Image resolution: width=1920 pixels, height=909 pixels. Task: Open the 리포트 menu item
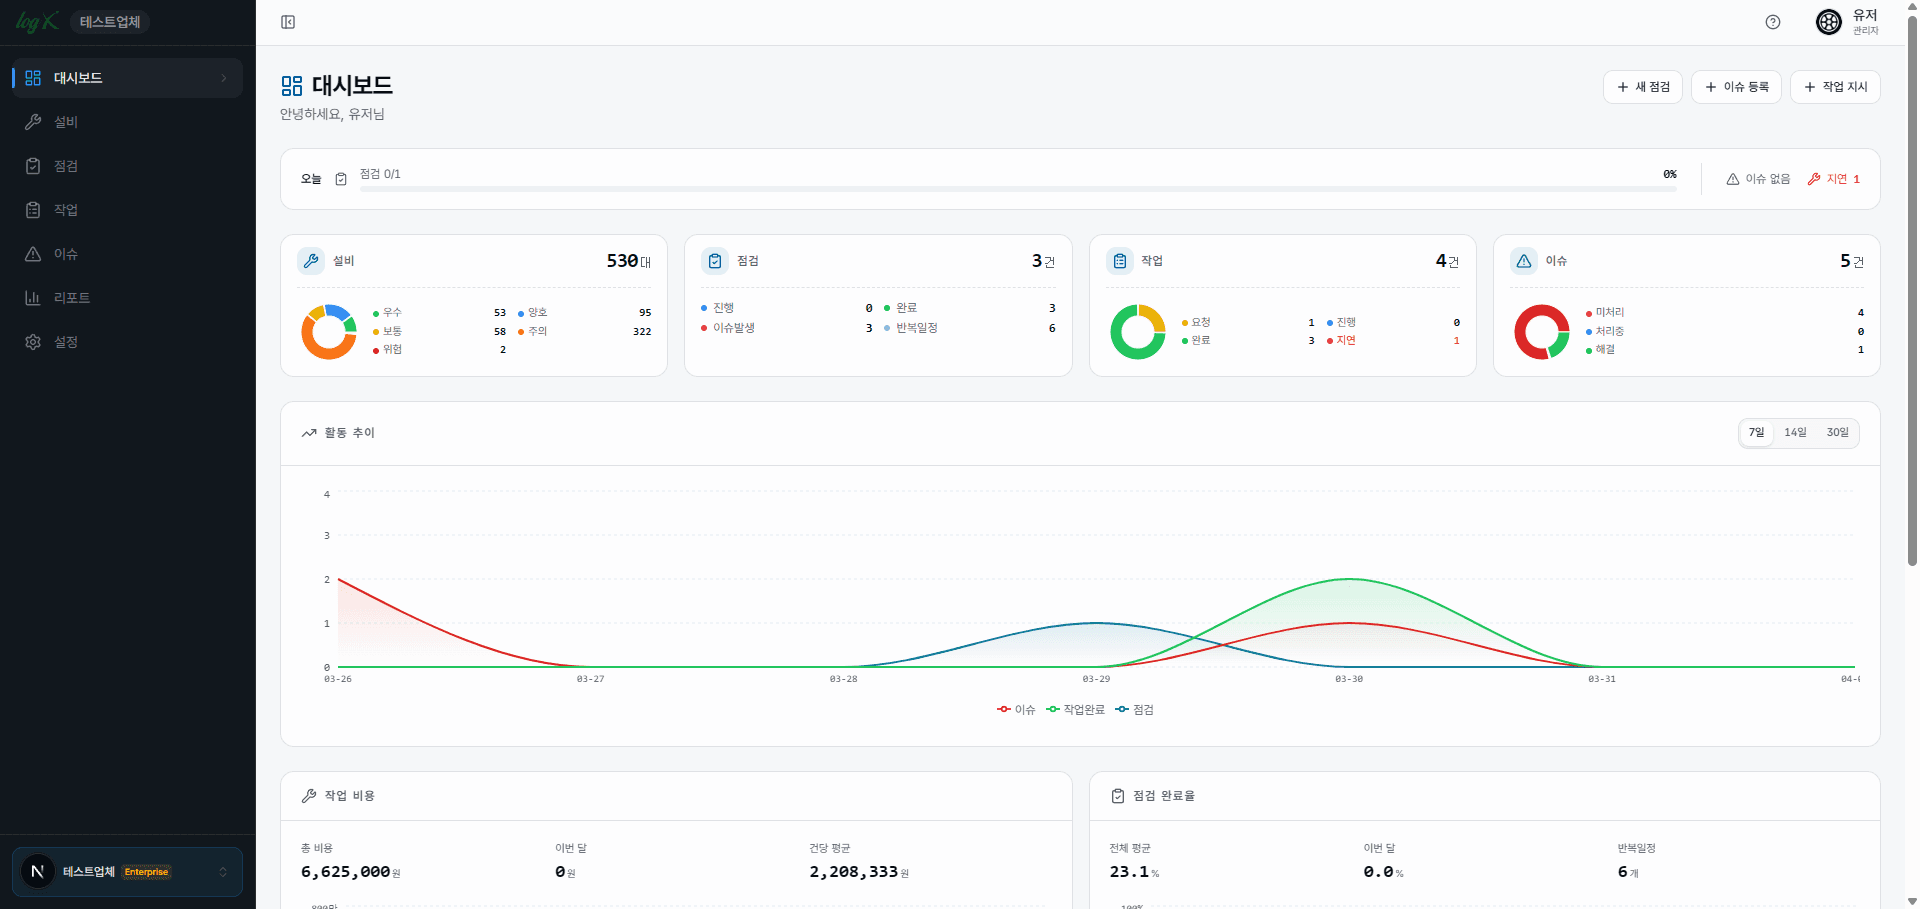(128, 298)
